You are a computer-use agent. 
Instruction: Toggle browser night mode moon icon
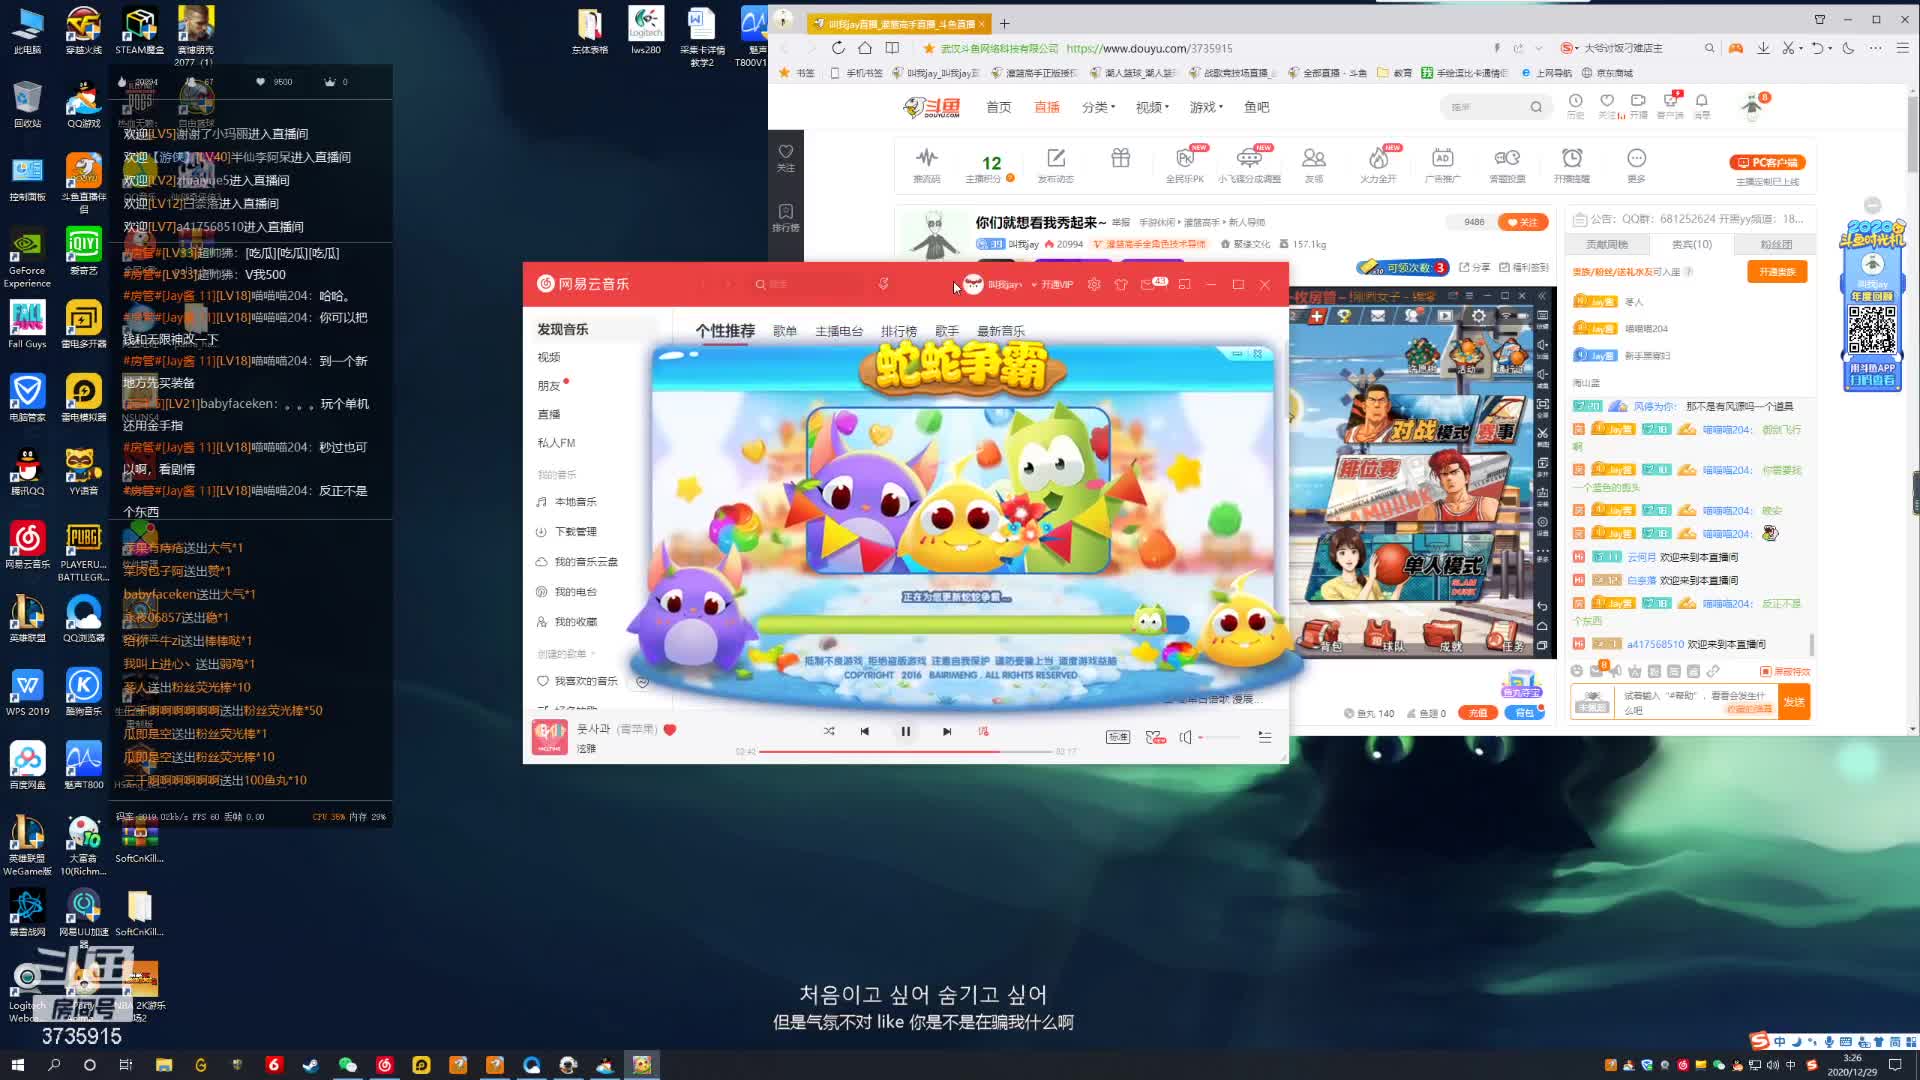click(1848, 48)
